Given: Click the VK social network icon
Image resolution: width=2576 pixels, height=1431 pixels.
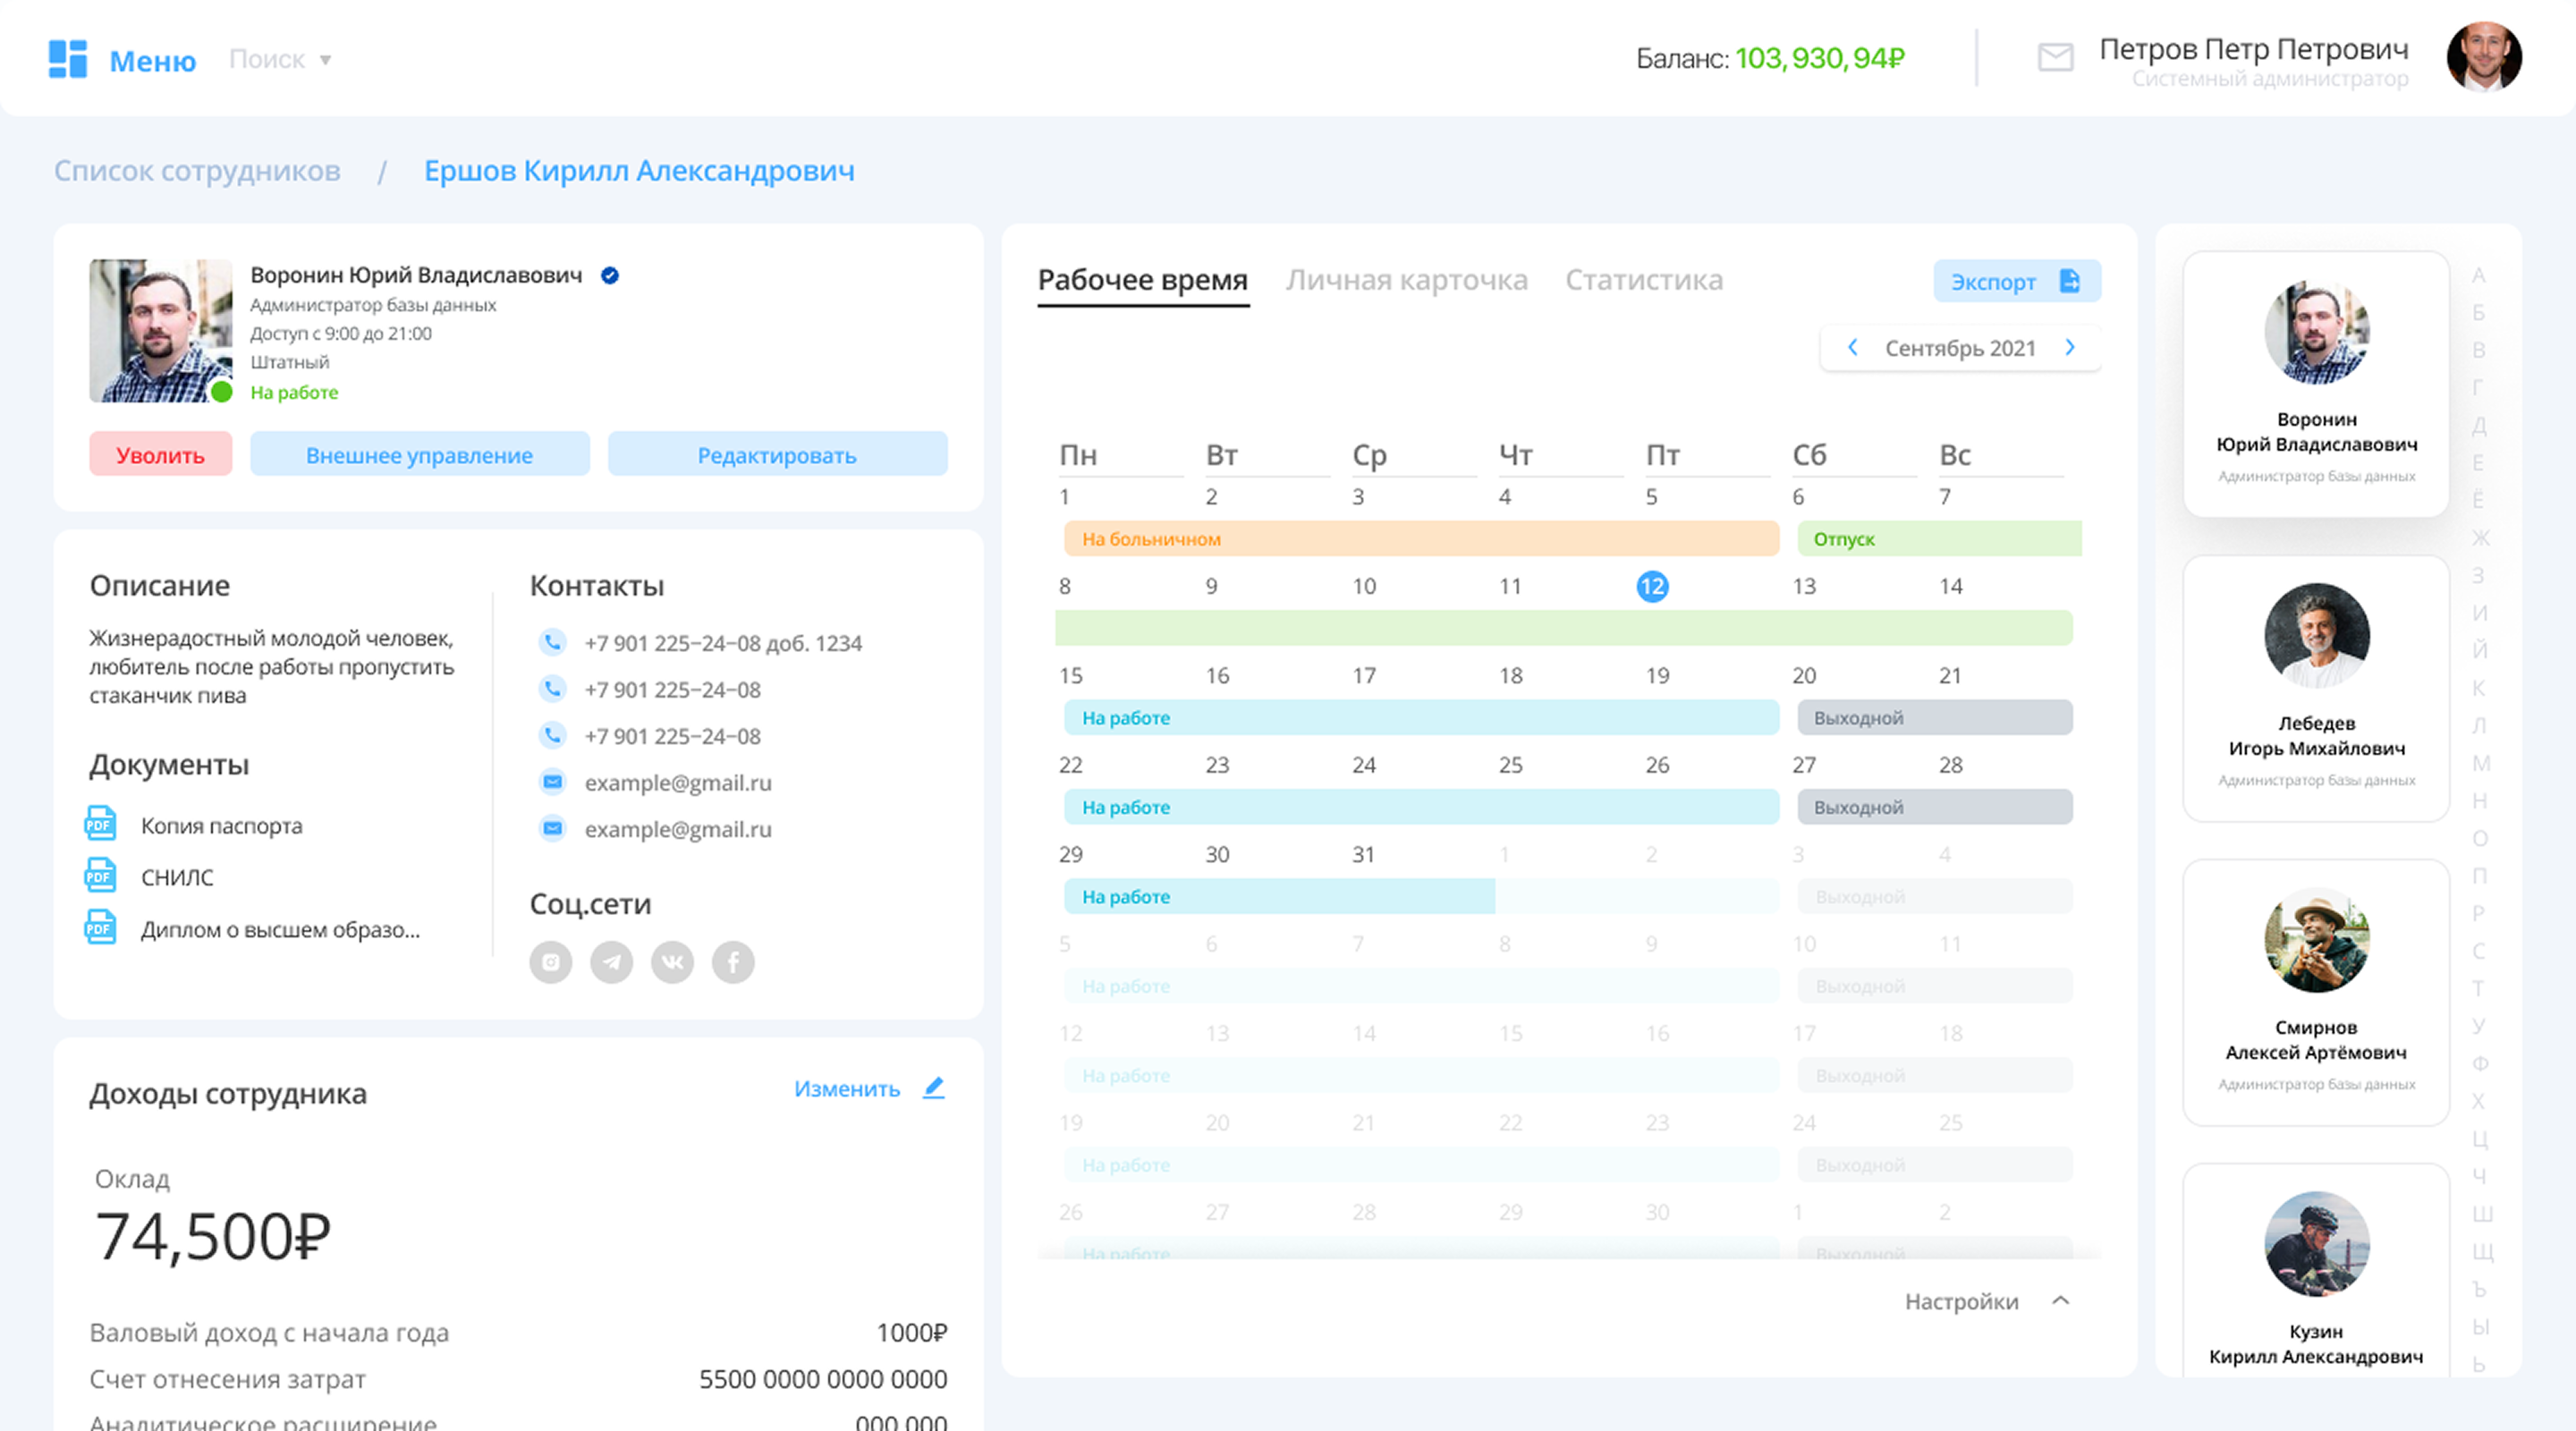Looking at the screenshot, I should click(673, 962).
